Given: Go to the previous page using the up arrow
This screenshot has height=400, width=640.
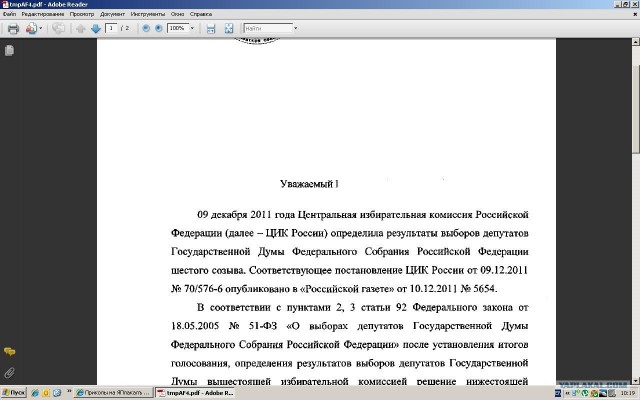Looking at the screenshot, I should [80, 29].
